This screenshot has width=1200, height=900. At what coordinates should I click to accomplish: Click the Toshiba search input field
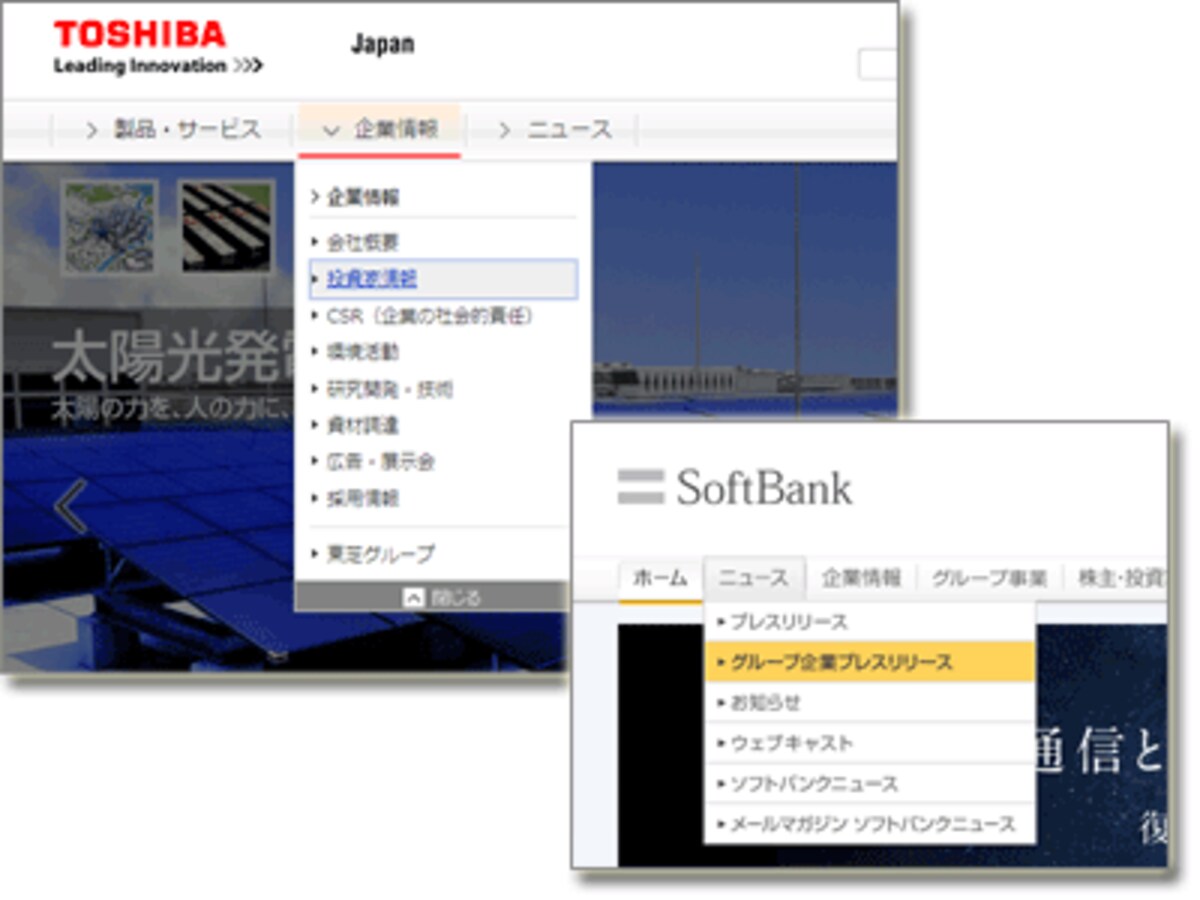[877, 65]
